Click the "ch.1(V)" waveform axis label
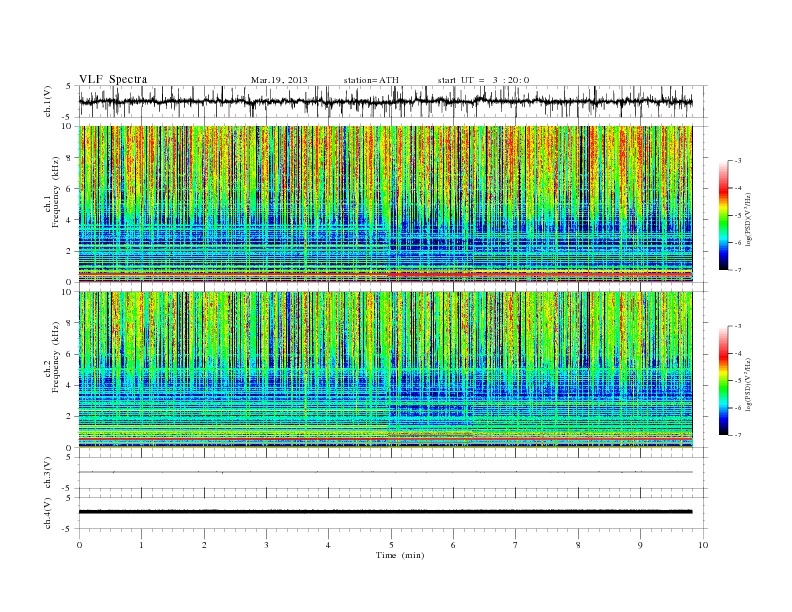Screen dimensions: 792x612 (x=48, y=101)
